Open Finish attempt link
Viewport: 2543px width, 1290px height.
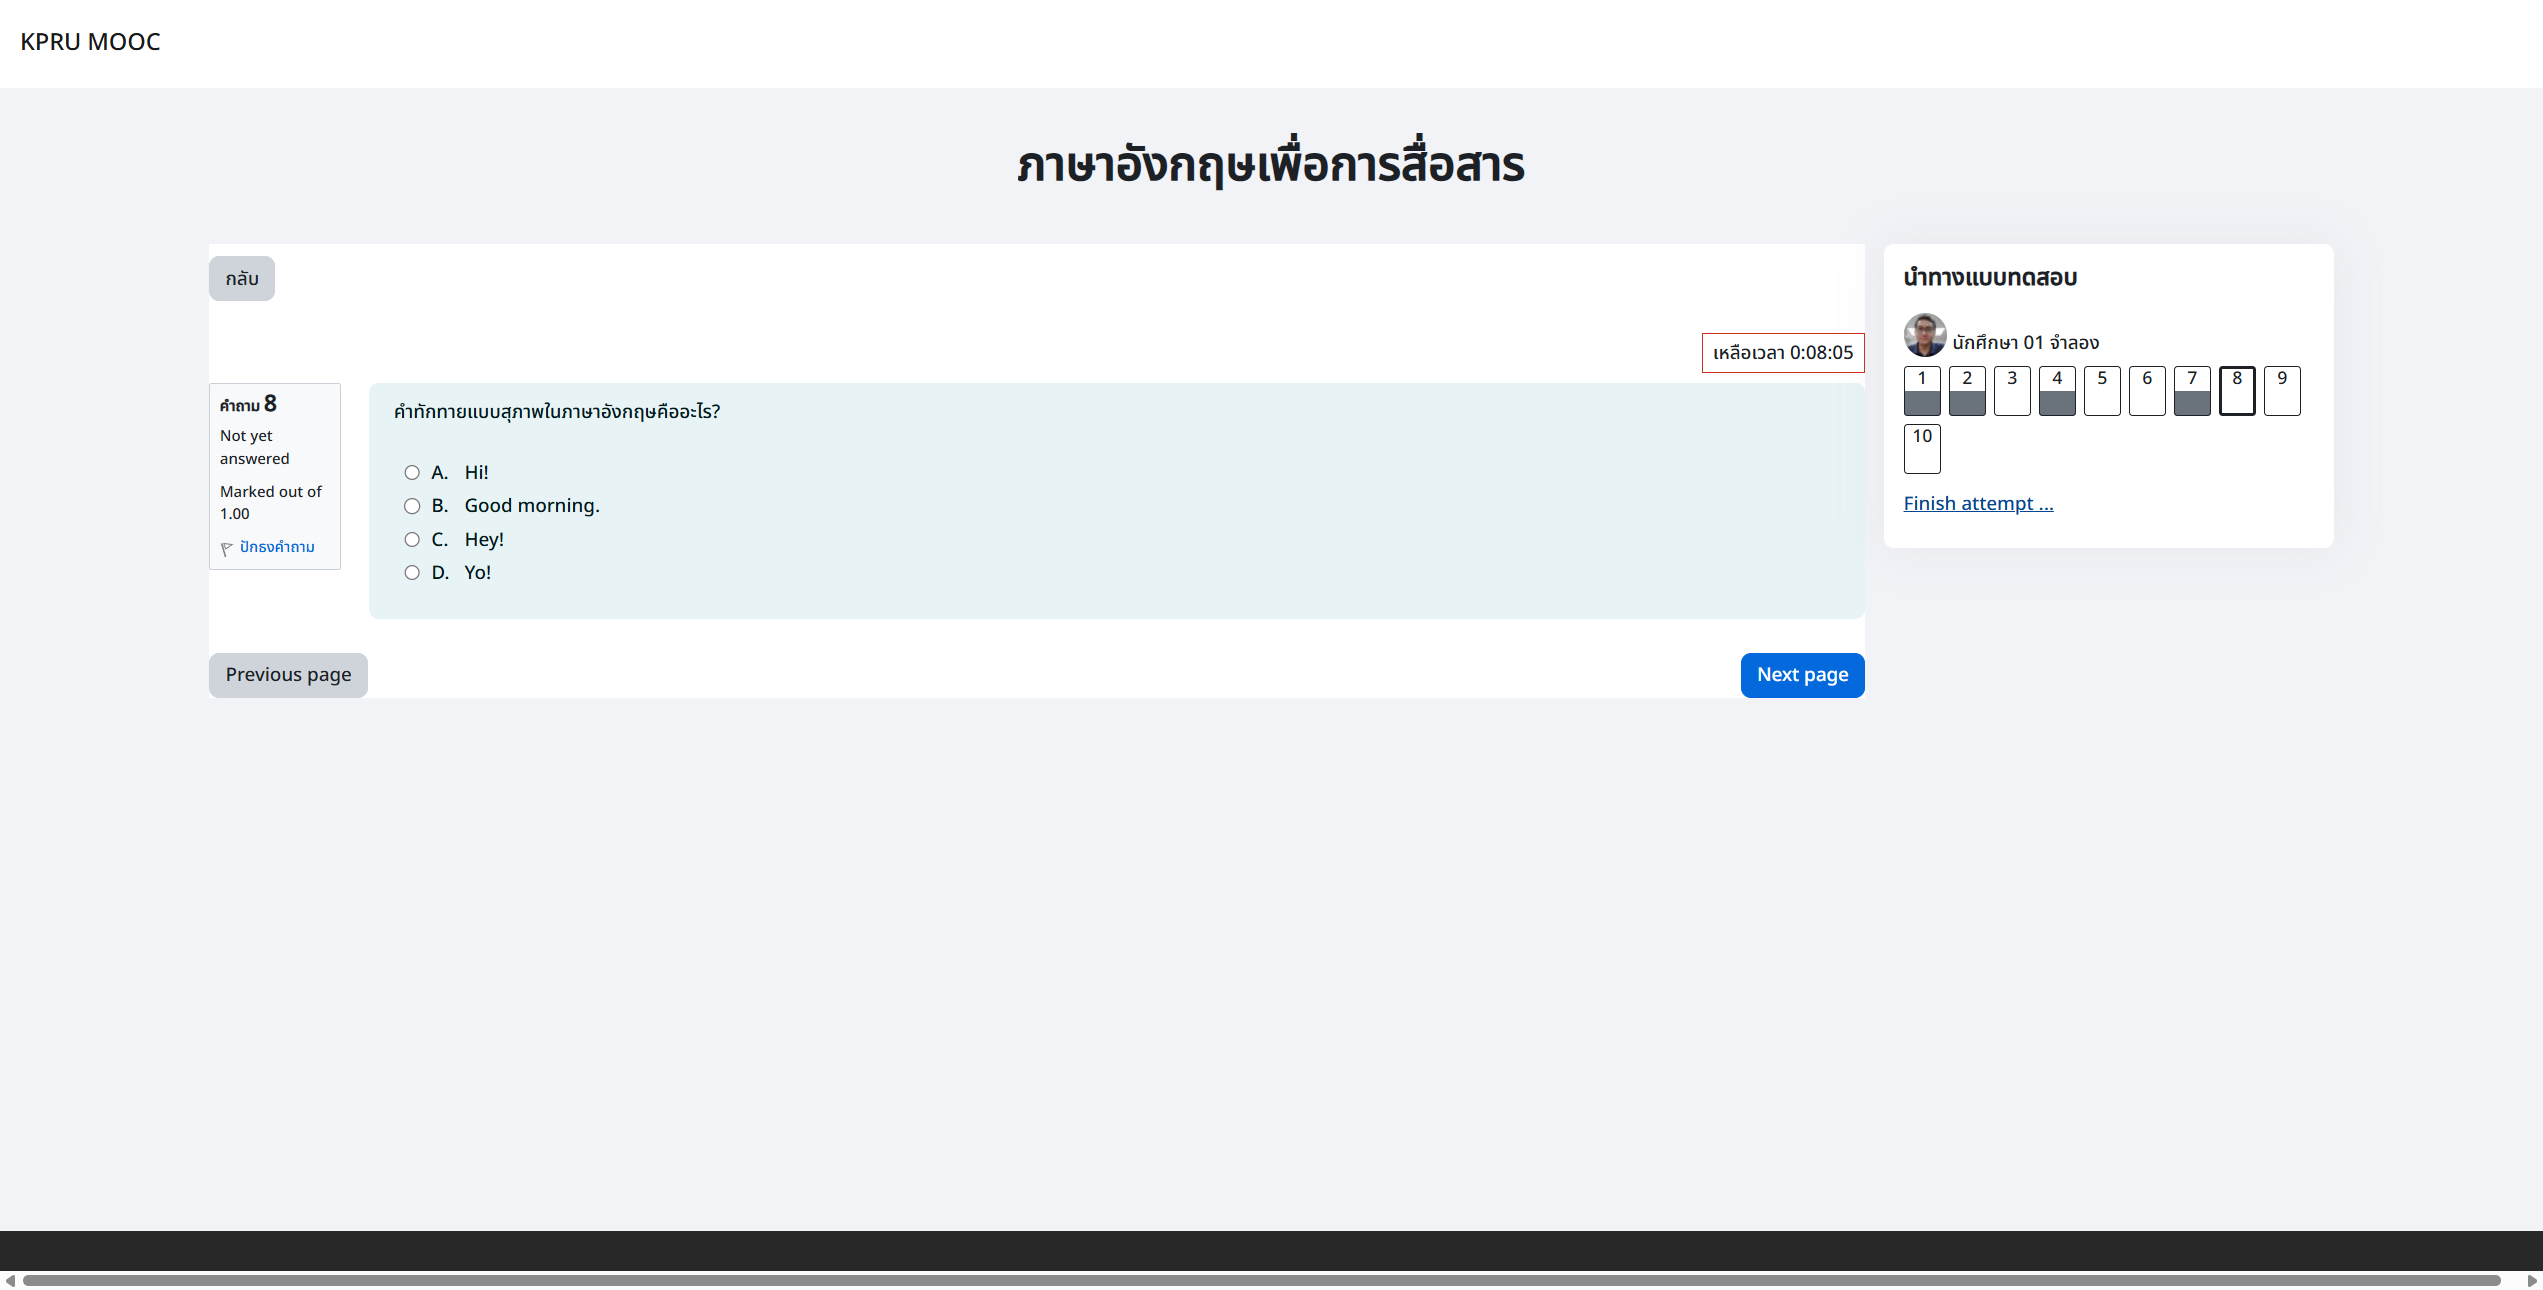click(1978, 503)
